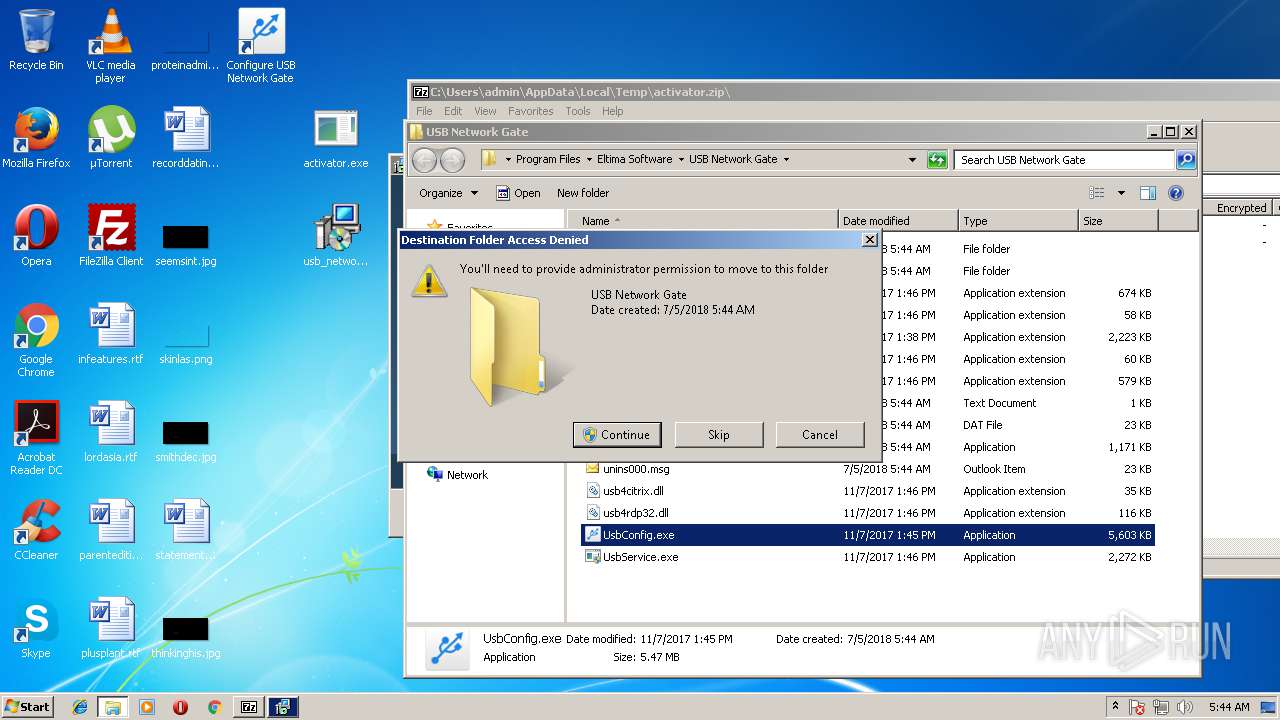Image resolution: width=1280 pixels, height=720 pixels.
Task: Open Tools menu in 7-Zip window
Action: click(578, 111)
